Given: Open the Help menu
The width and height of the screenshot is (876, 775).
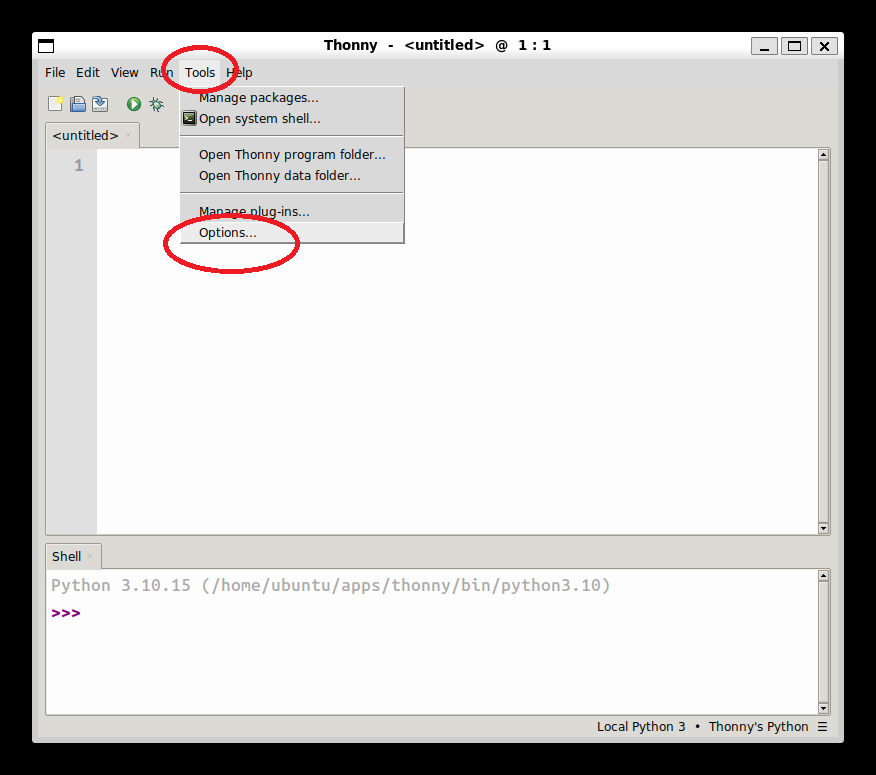Looking at the screenshot, I should (x=239, y=73).
